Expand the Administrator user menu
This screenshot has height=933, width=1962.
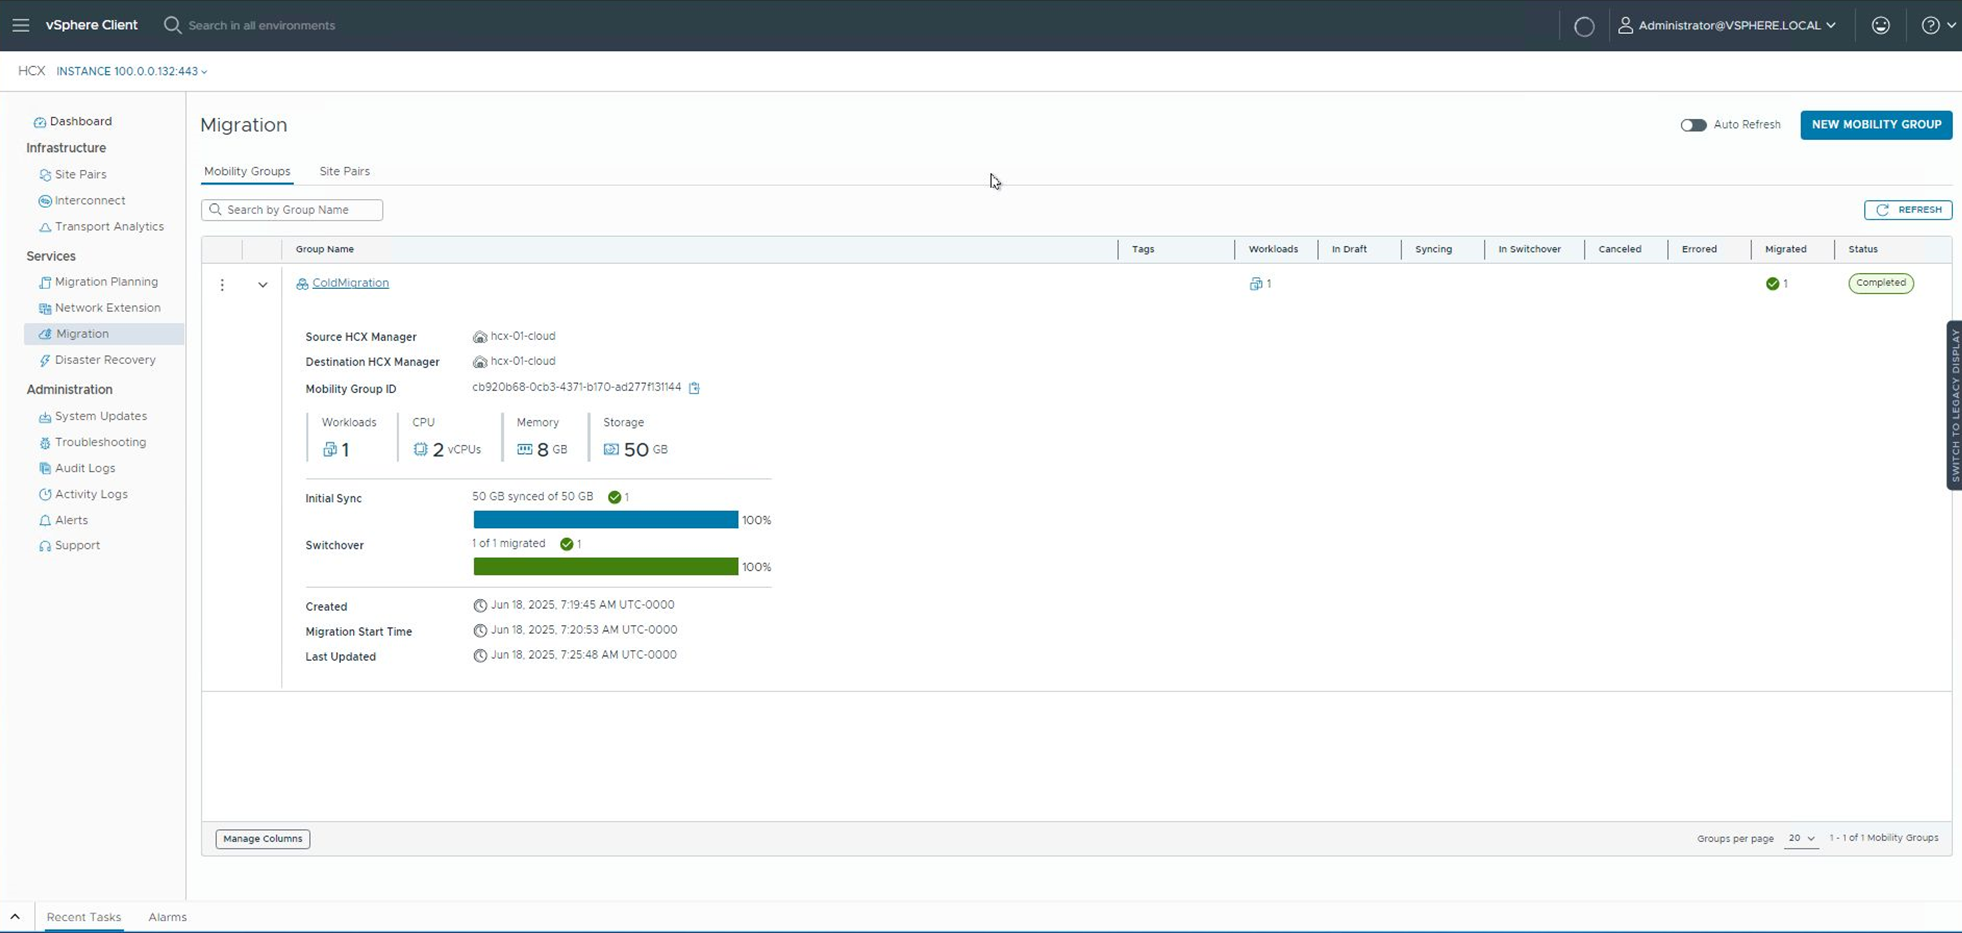[x=1727, y=25]
